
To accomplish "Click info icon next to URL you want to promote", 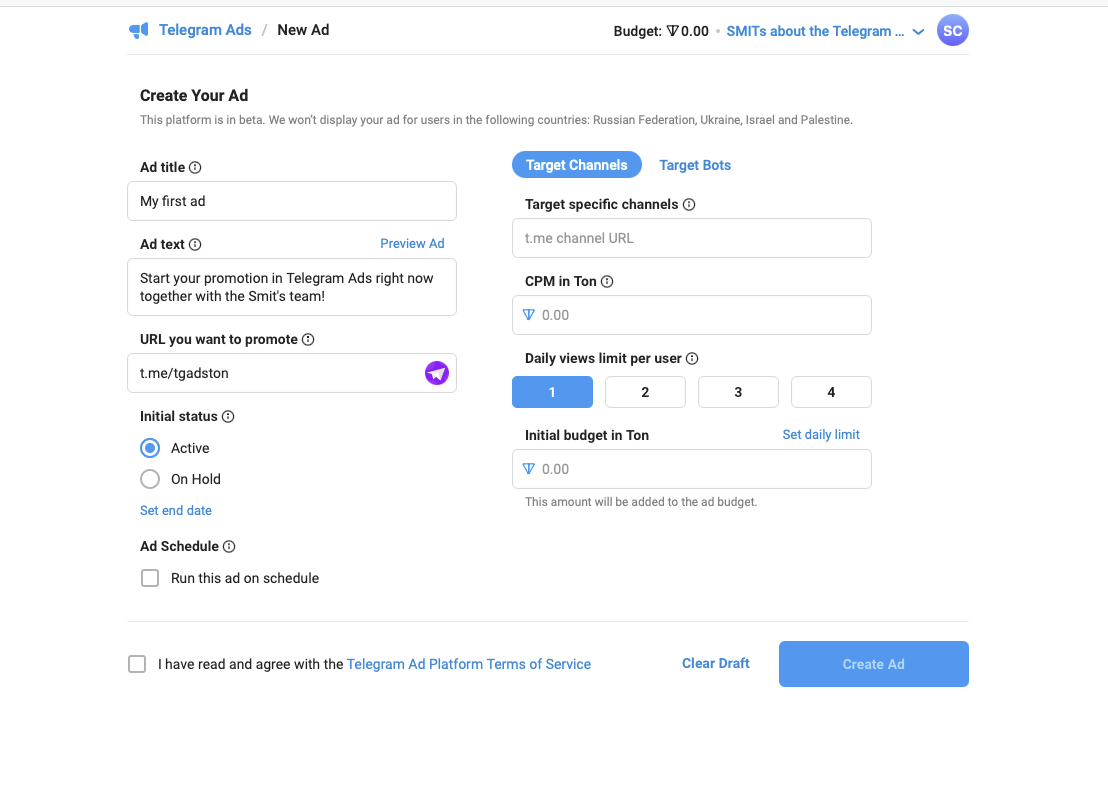I will click(x=308, y=339).
